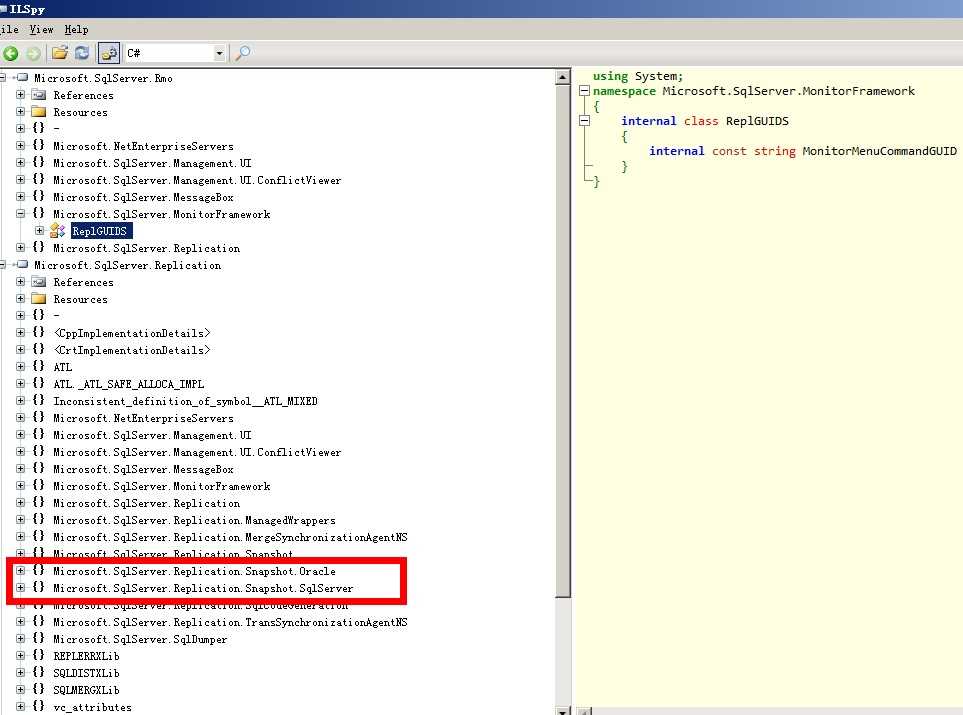Select the Microsoft.SqlServer.Rmo assembly node

pos(103,78)
